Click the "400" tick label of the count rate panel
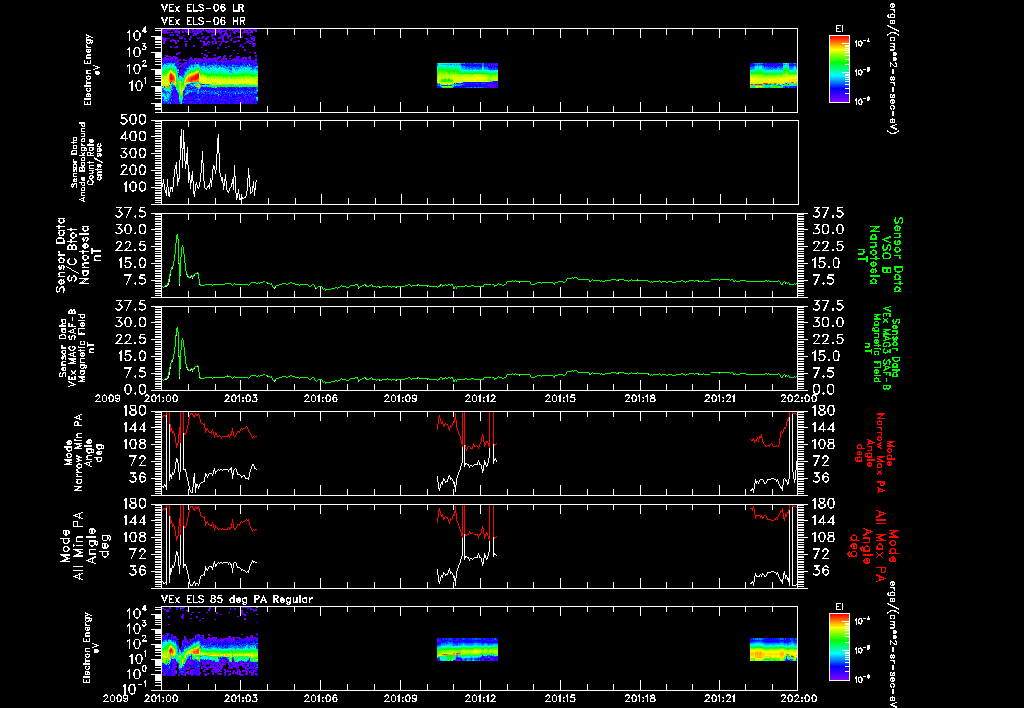The image size is (1024, 708). pyautogui.click(x=133, y=137)
